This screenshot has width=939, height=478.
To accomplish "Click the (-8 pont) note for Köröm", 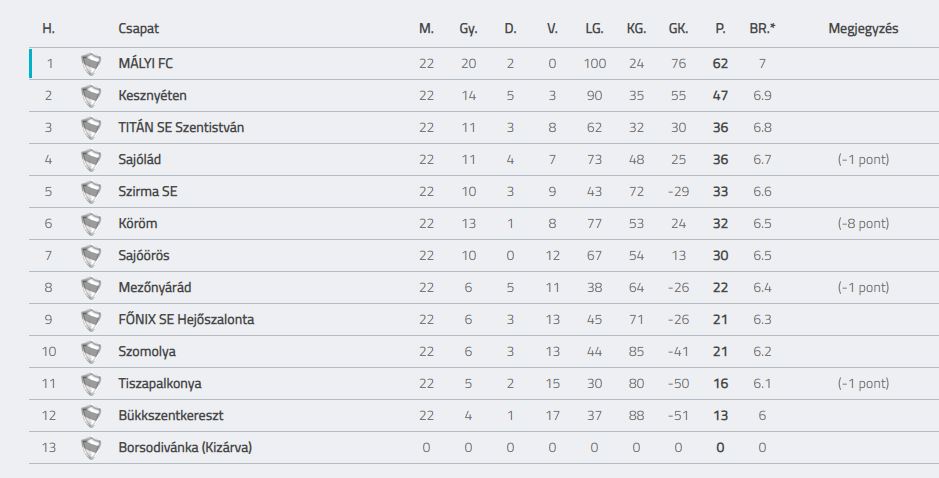I will pos(864,223).
